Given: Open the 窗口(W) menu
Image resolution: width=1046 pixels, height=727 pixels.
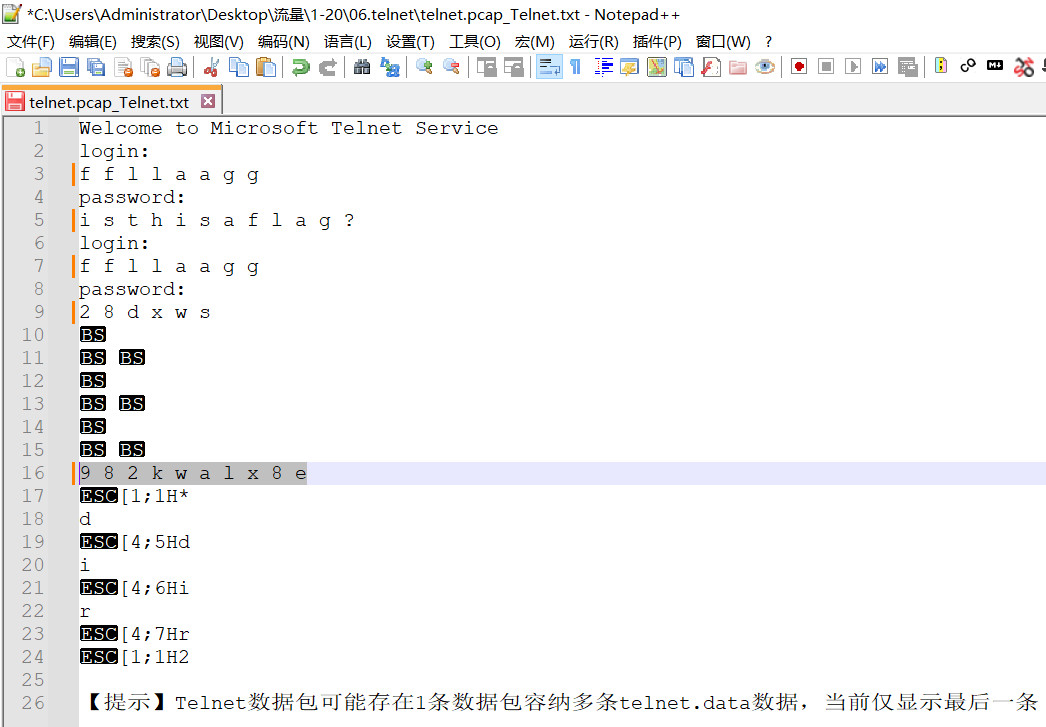Looking at the screenshot, I should (722, 42).
